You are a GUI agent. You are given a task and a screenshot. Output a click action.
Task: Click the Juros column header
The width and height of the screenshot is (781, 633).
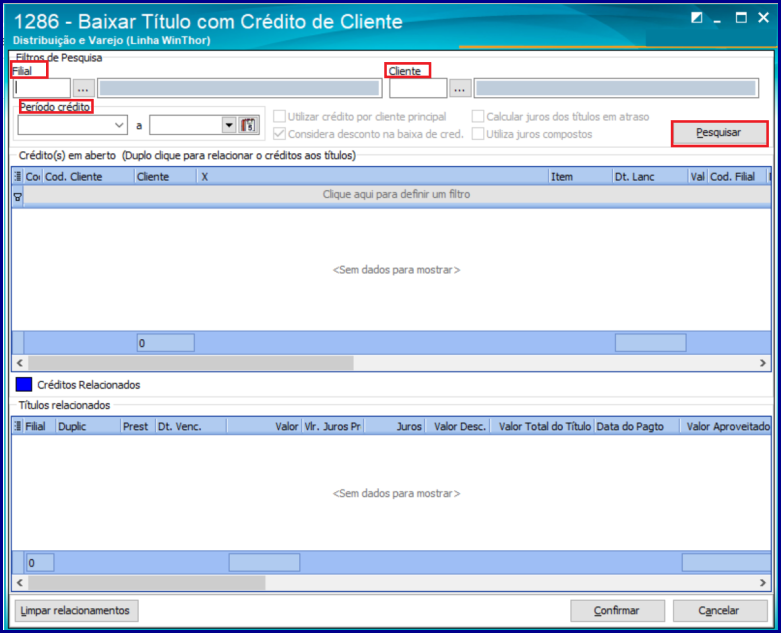[394, 427]
